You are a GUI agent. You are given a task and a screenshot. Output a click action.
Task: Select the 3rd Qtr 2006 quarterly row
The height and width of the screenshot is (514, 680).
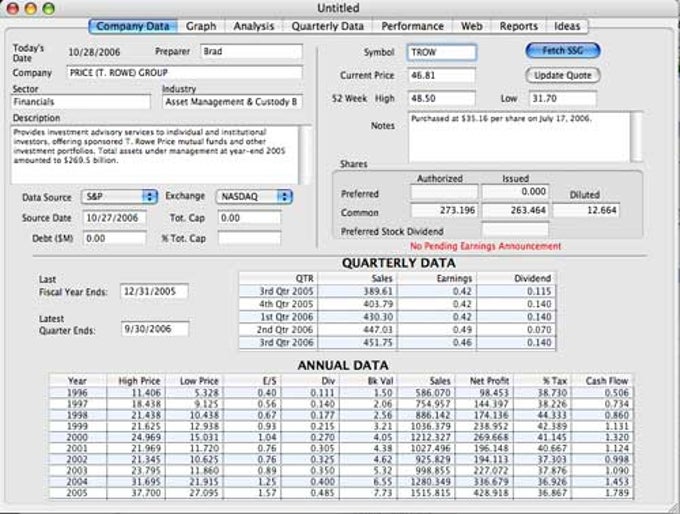pos(397,343)
